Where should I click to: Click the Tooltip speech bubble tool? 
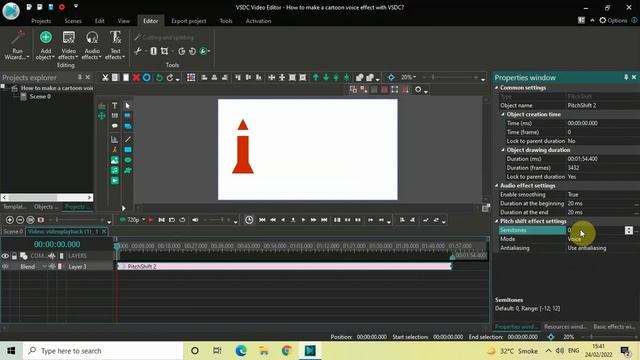[115, 126]
